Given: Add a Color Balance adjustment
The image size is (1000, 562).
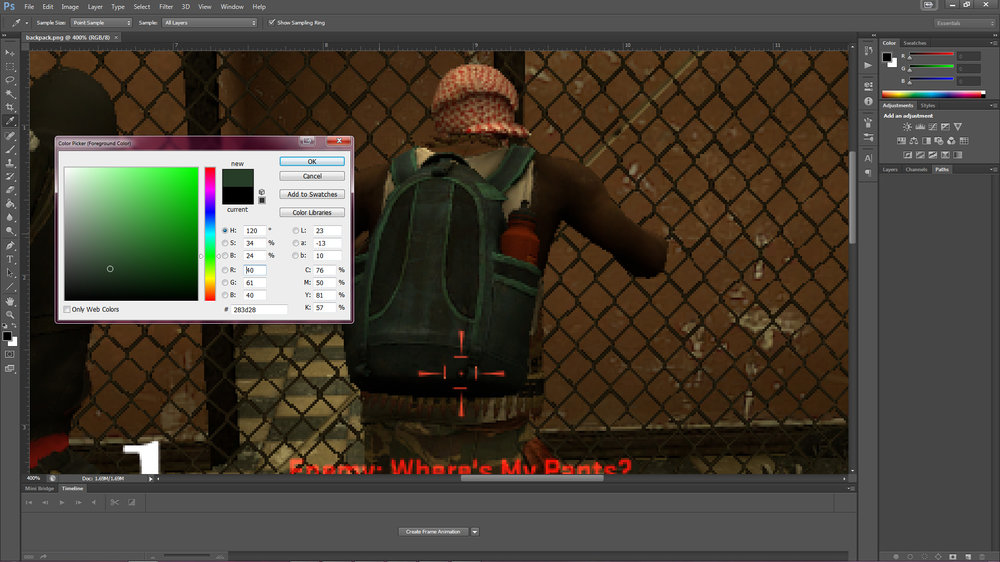Looking at the screenshot, I should click(913, 141).
